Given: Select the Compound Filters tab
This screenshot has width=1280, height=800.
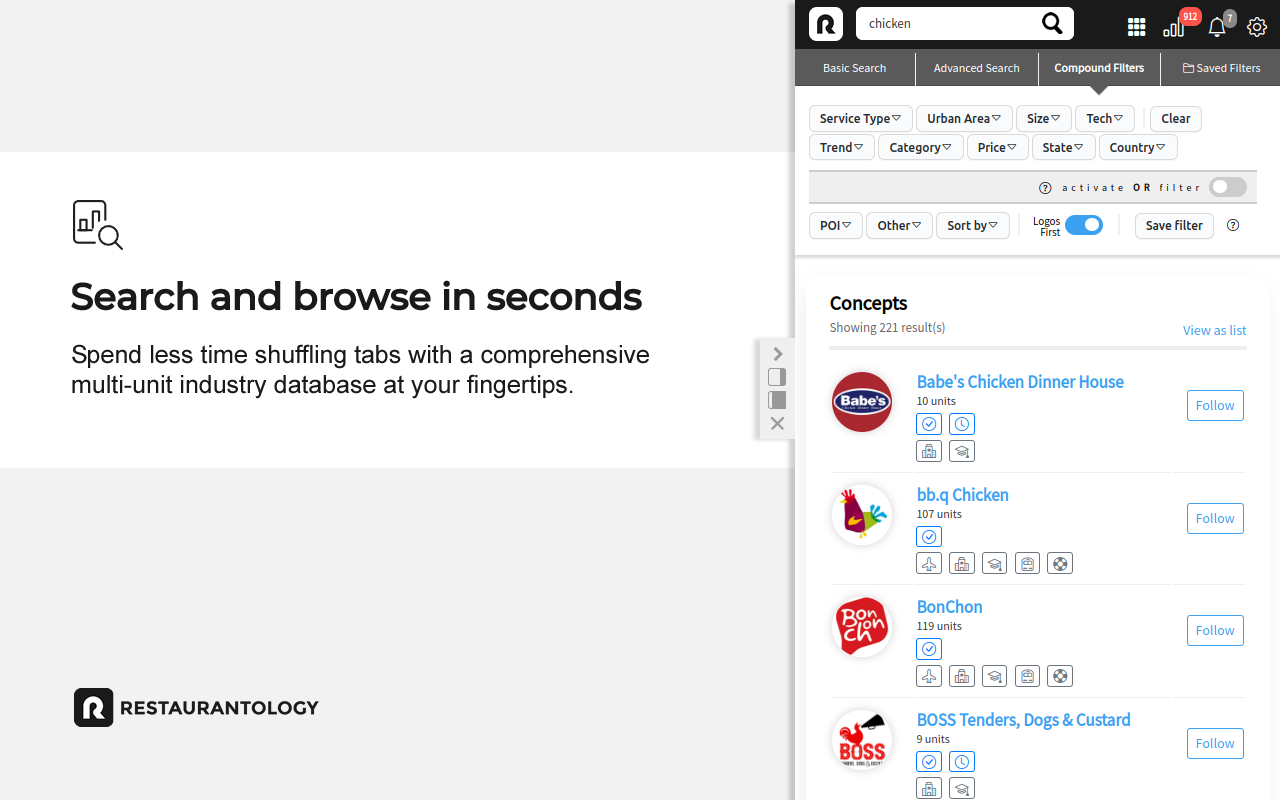Looking at the screenshot, I should [x=1099, y=68].
